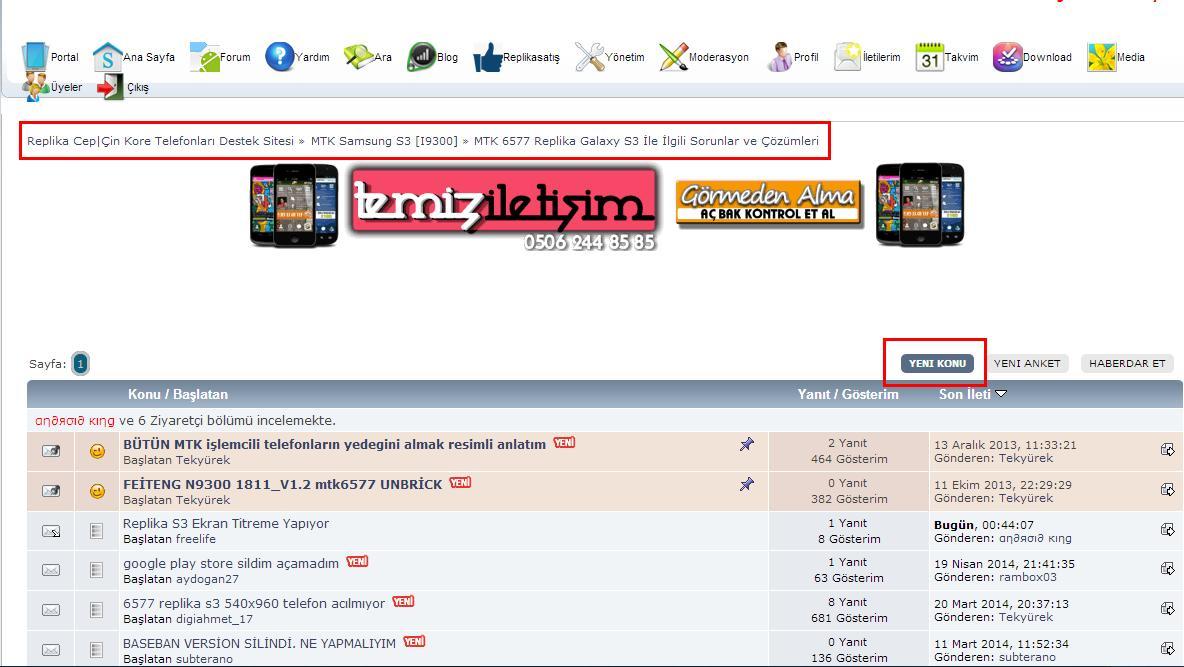Select page 1 in Sayfa pagination
Image resolution: width=1184 pixels, height=667 pixels.
coord(80,364)
